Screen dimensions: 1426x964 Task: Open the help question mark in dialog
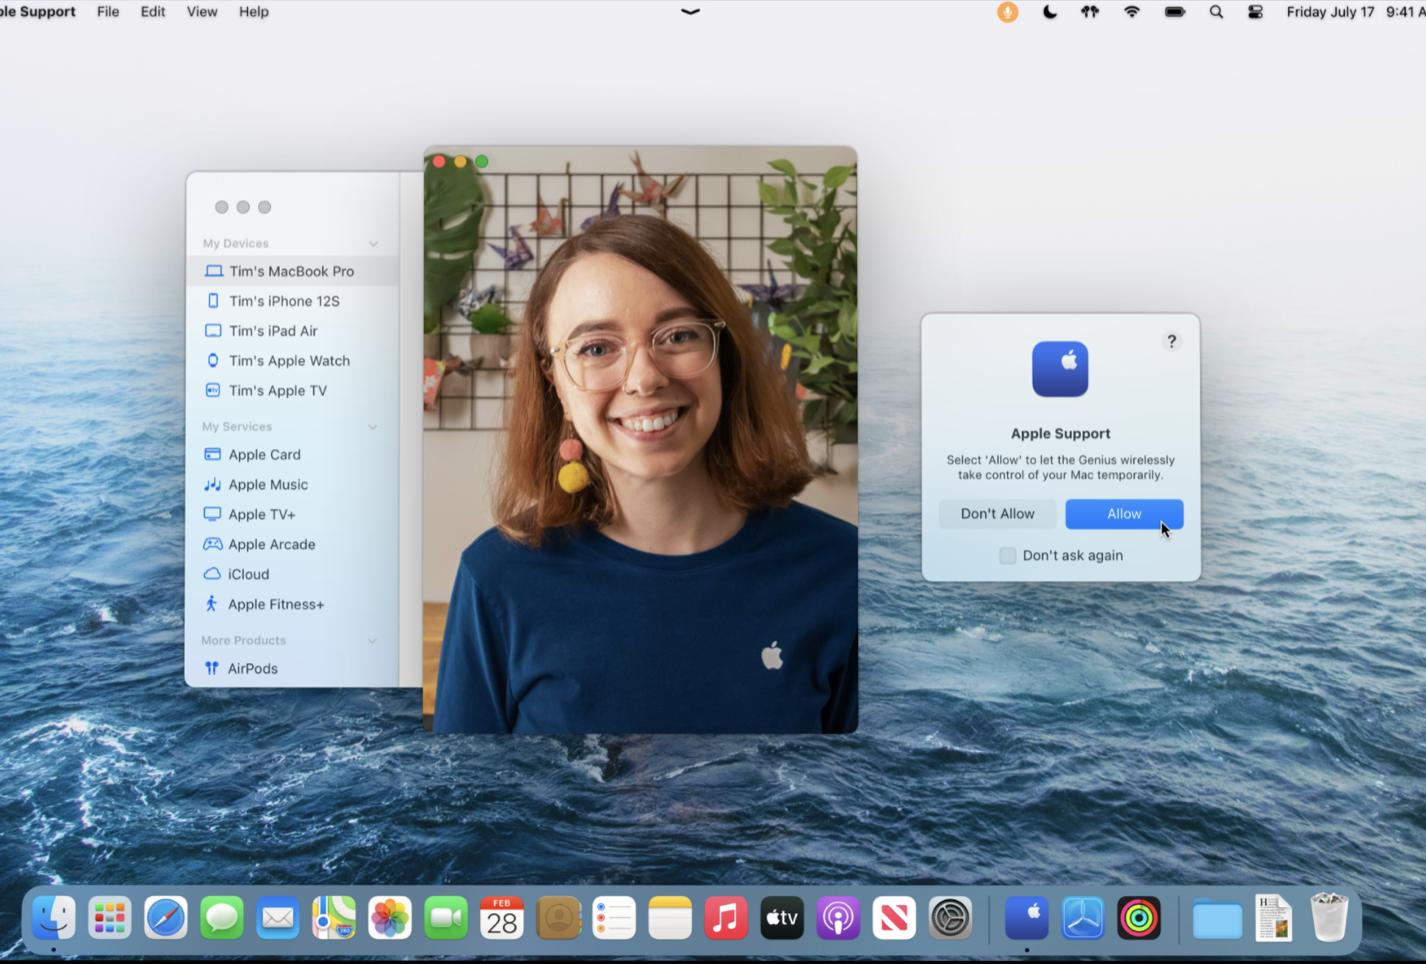[x=1171, y=342]
